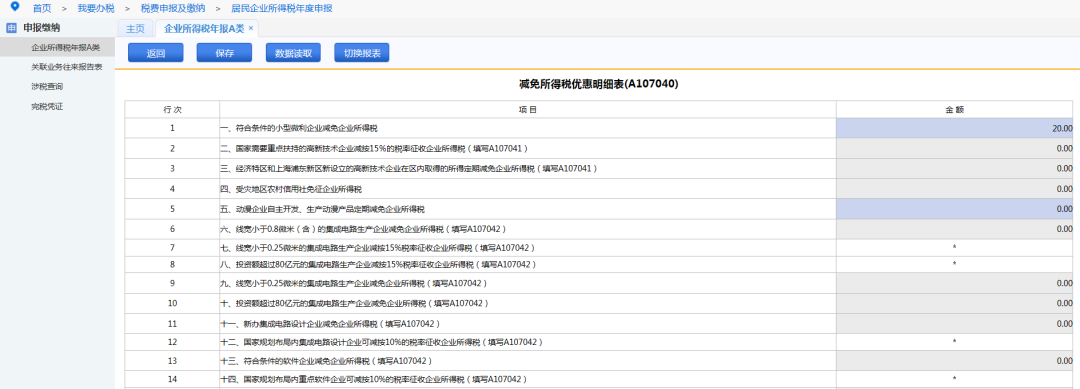Edit amount field for row 5 动漫企业

click(x=955, y=209)
